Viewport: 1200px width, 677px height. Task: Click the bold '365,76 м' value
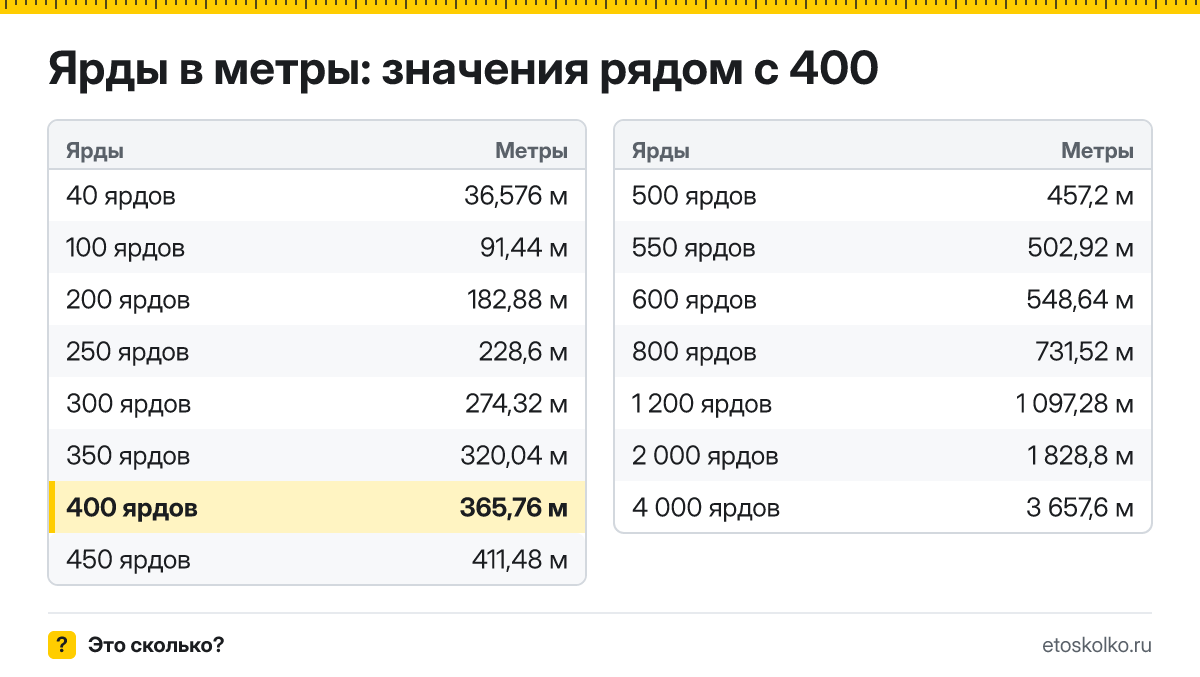(514, 508)
